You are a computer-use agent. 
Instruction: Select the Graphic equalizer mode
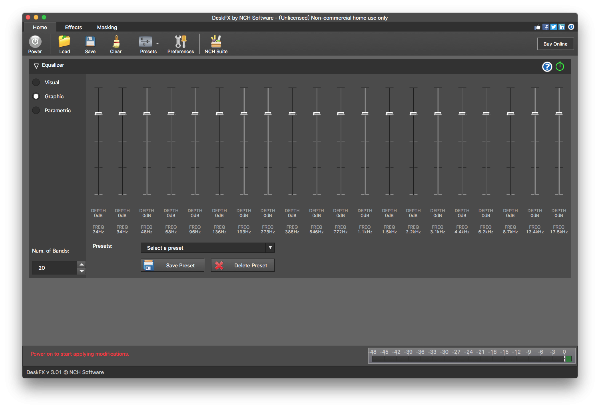click(37, 96)
